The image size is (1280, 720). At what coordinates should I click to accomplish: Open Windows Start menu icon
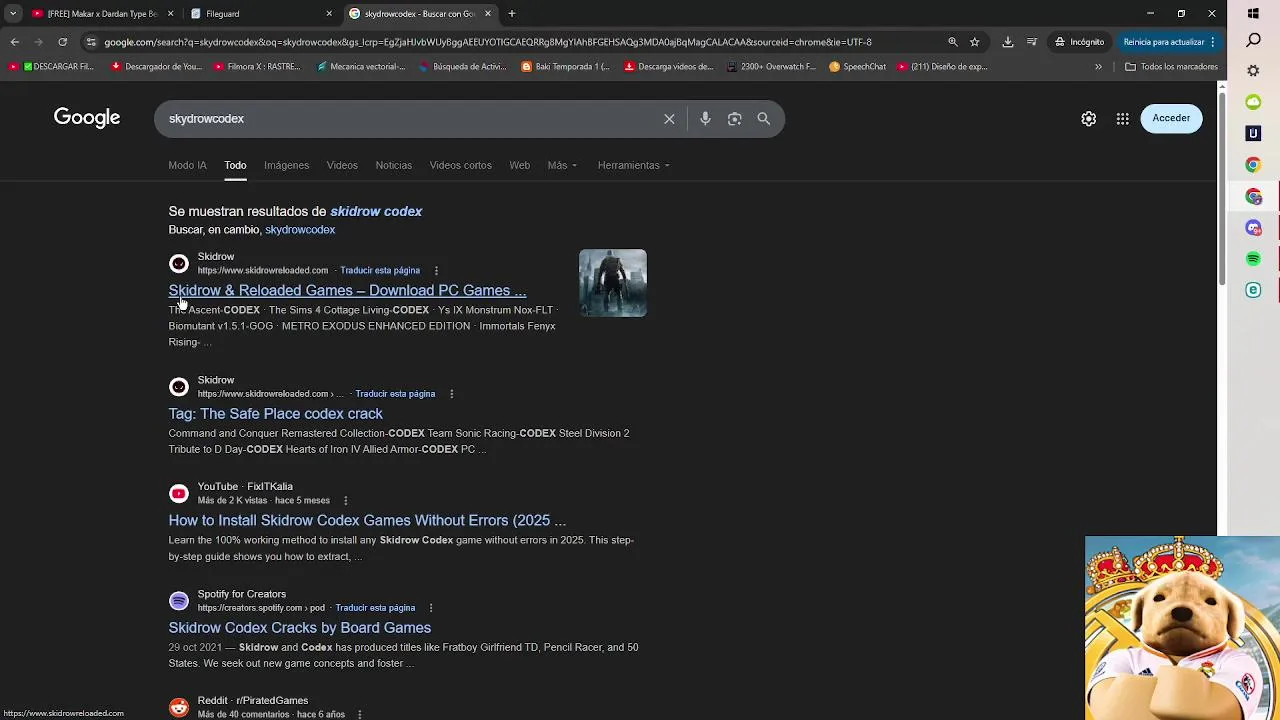tap(1253, 14)
